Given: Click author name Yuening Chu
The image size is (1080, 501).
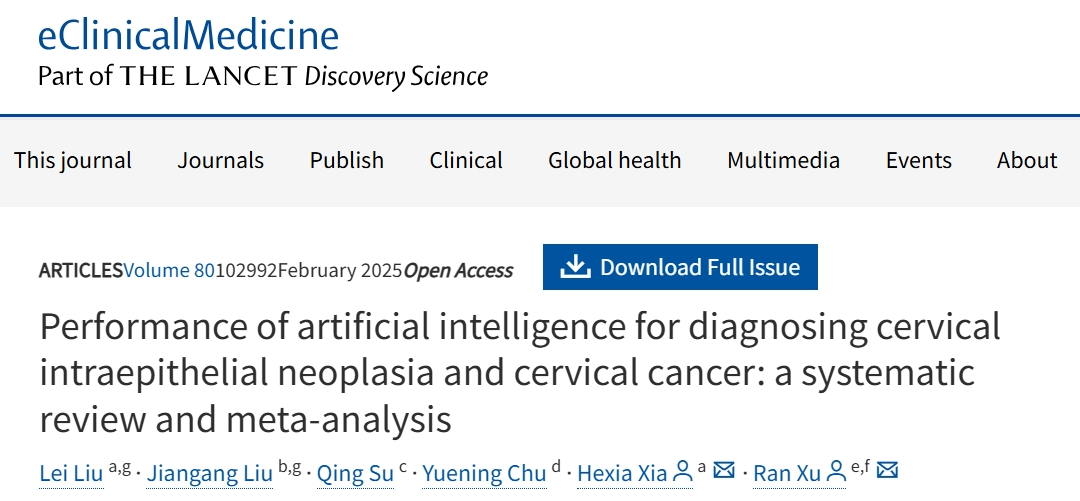Looking at the screenshot, I should (484, 473).
